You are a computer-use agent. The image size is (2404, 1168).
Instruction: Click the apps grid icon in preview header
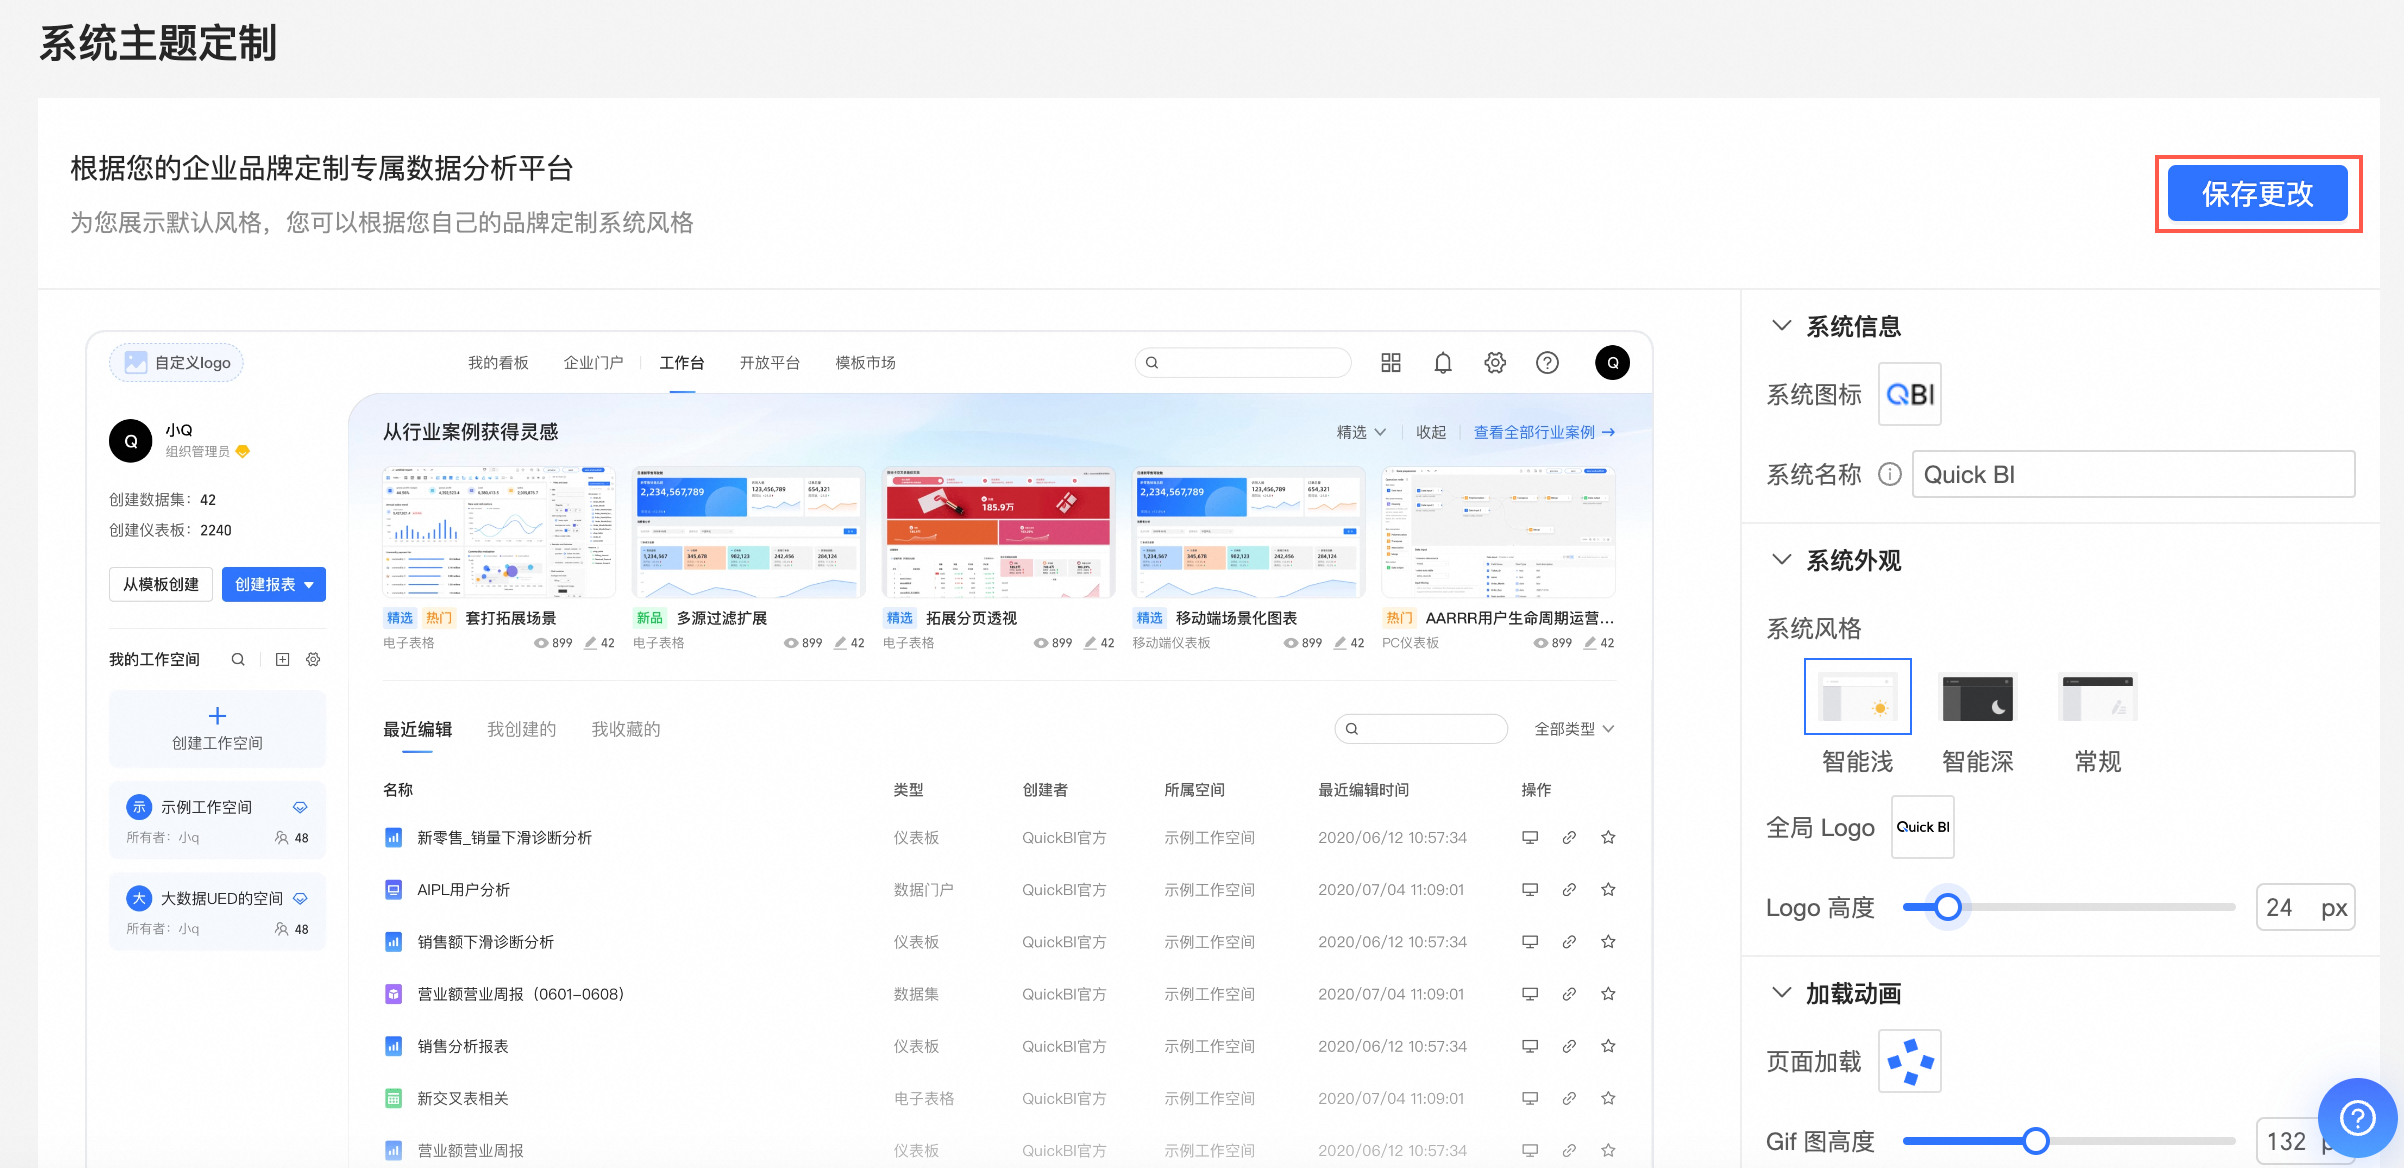coord(1390,363)
